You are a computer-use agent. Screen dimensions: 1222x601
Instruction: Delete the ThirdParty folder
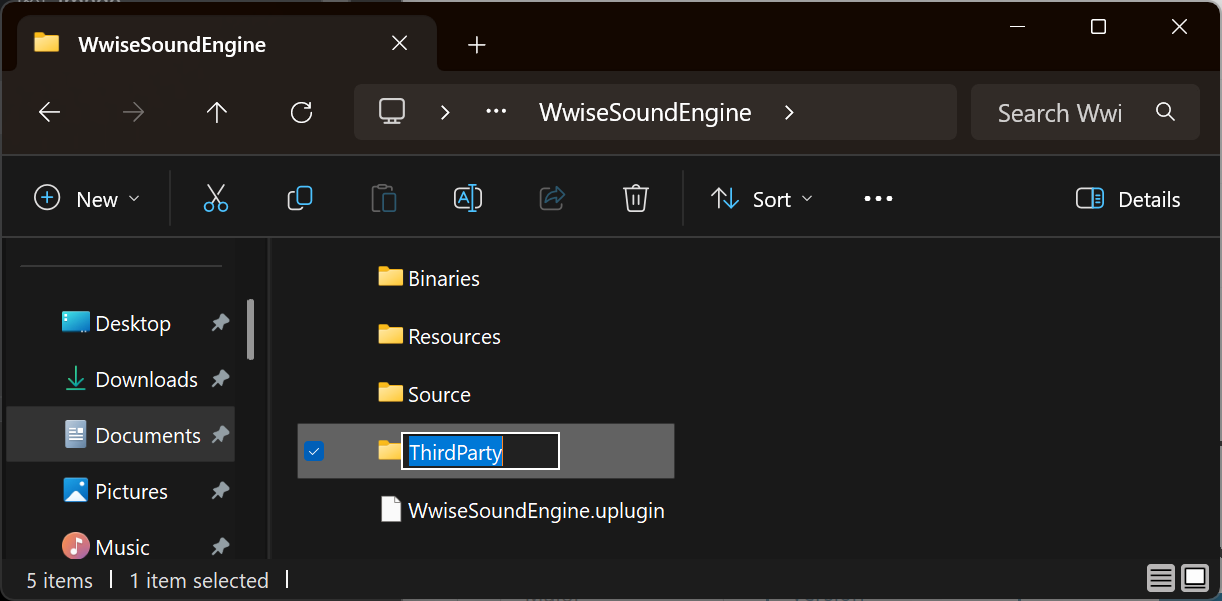click(x=635, y=198)
